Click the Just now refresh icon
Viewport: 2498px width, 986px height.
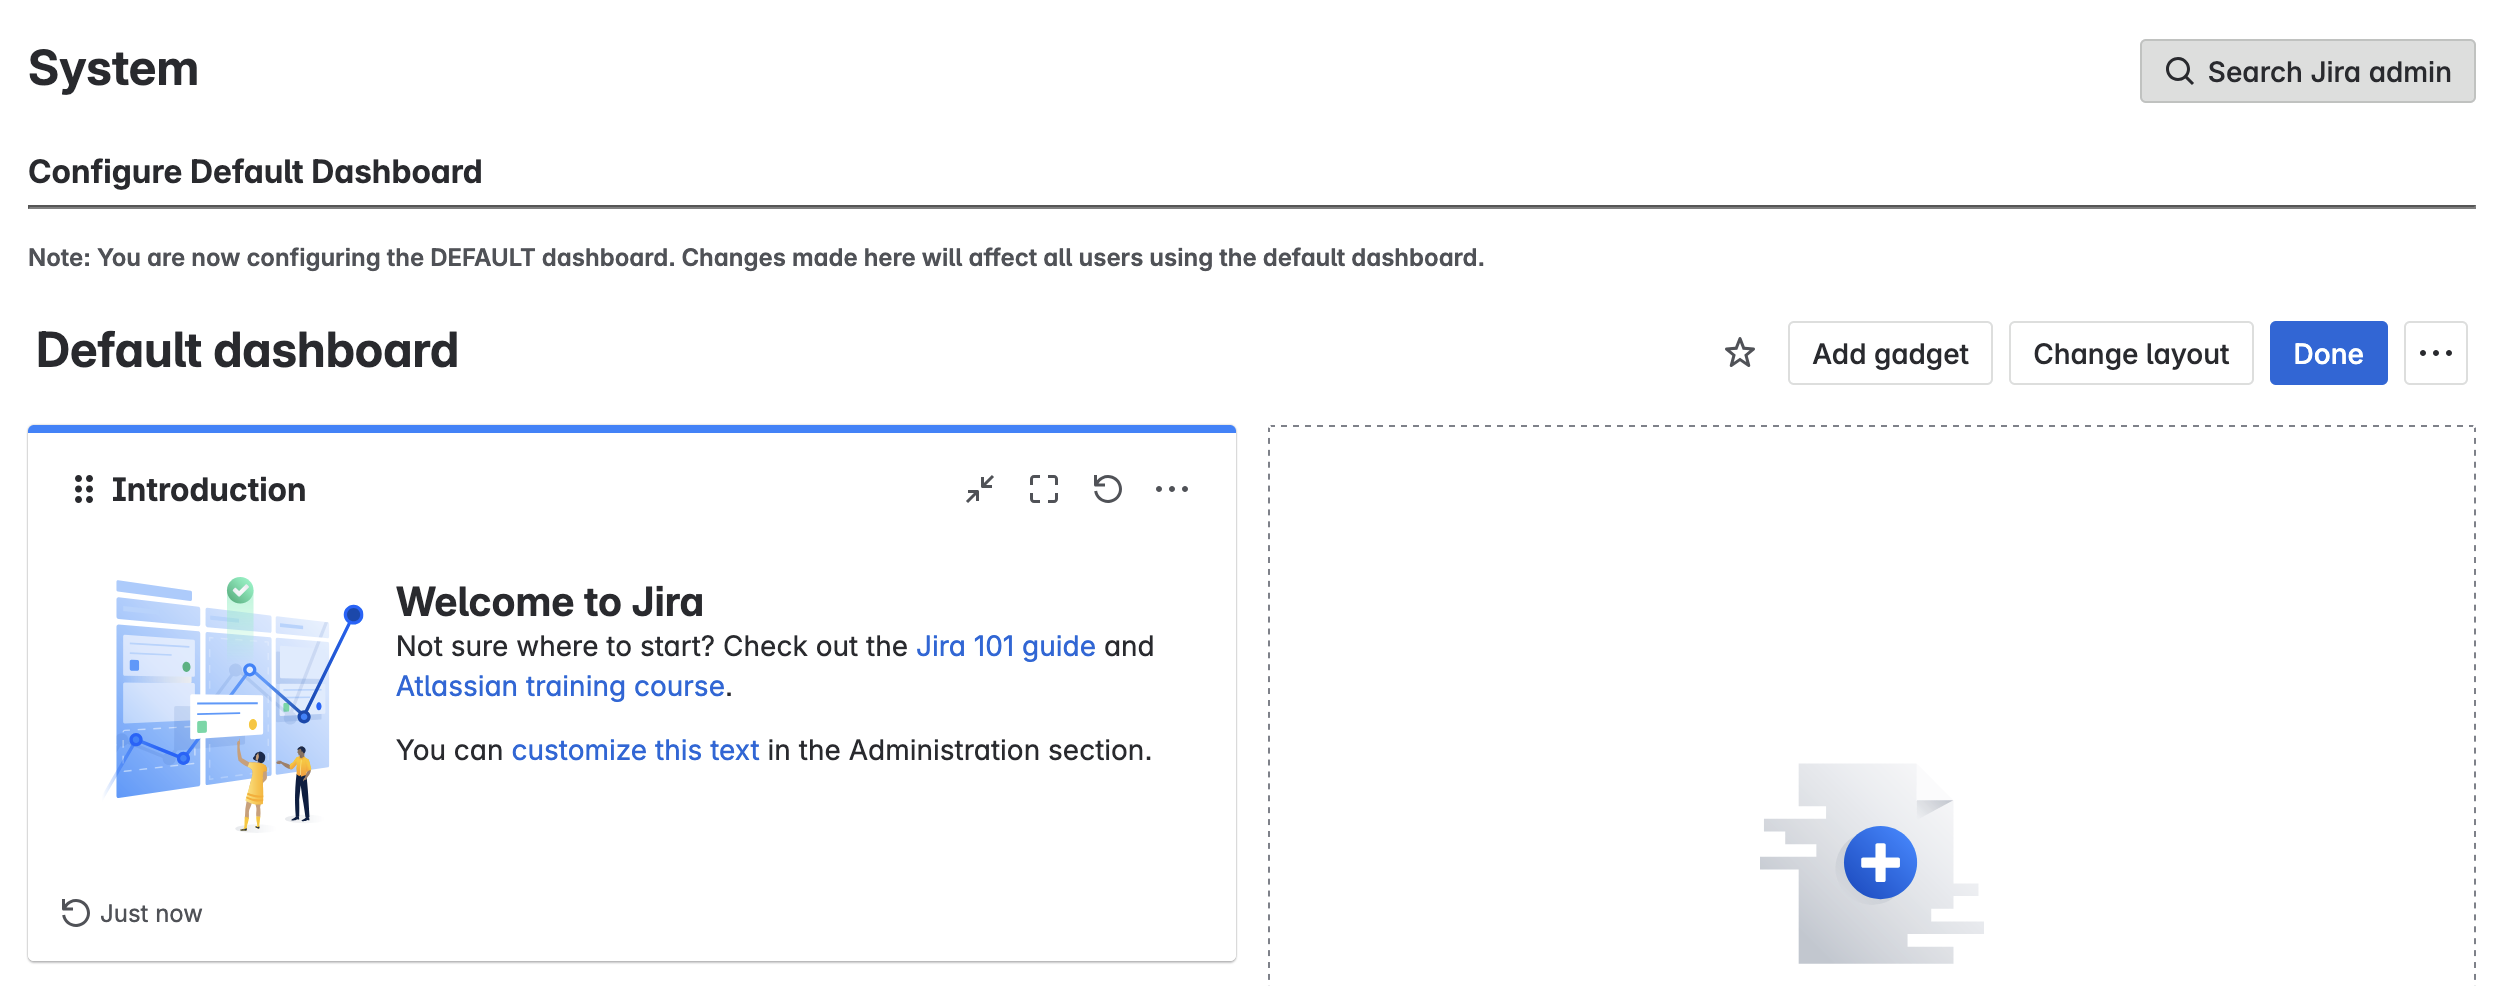point(75,912)
